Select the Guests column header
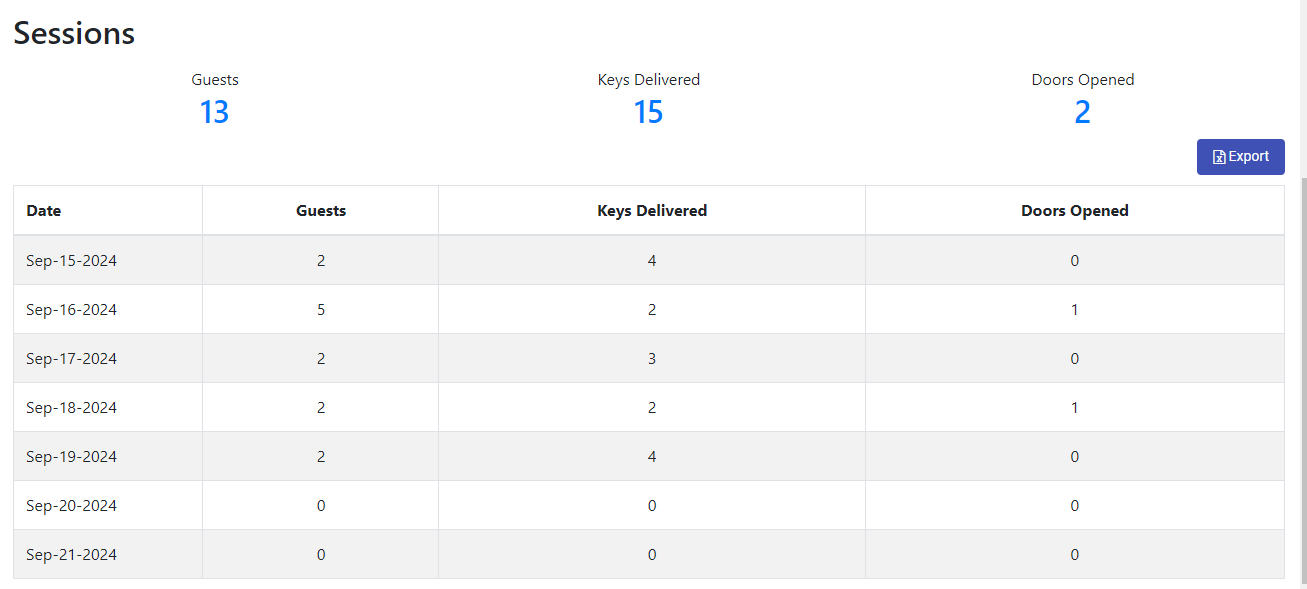The image size is (1307, 589). [x=321, y=211]
